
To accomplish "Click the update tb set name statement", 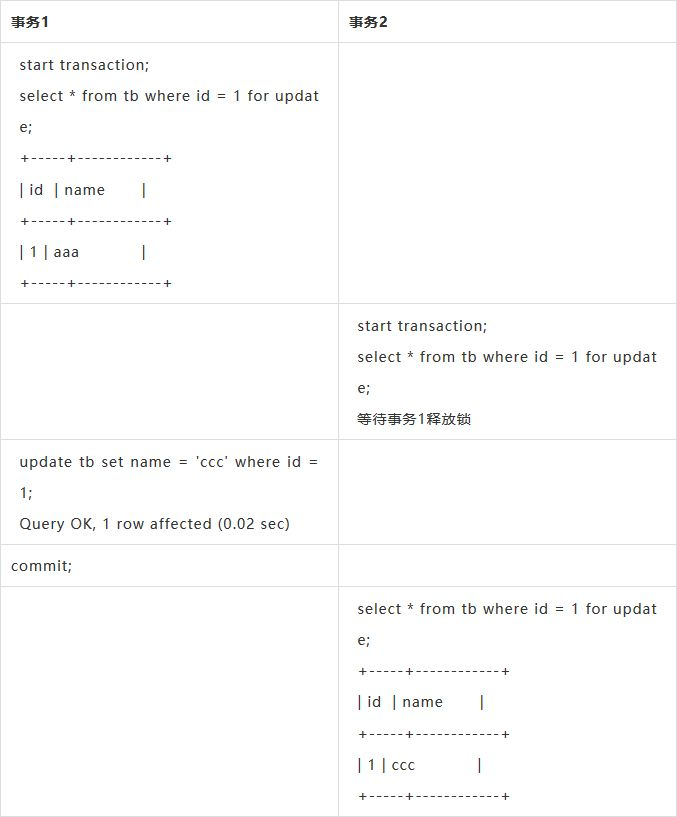I will point(168,462).
